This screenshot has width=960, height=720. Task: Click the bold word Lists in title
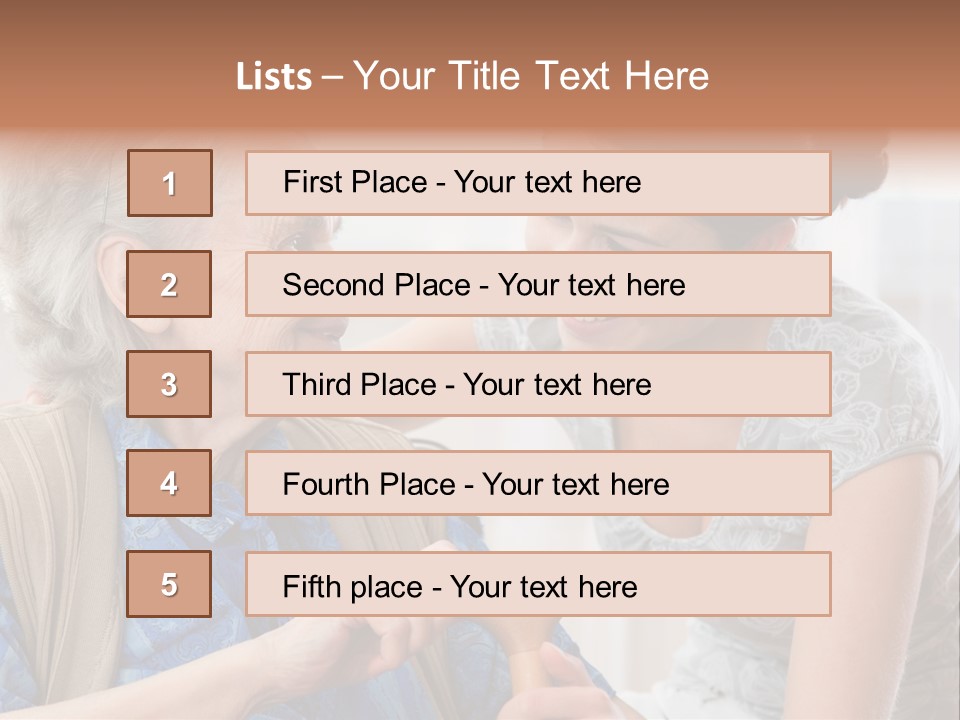tap(274, 77)
